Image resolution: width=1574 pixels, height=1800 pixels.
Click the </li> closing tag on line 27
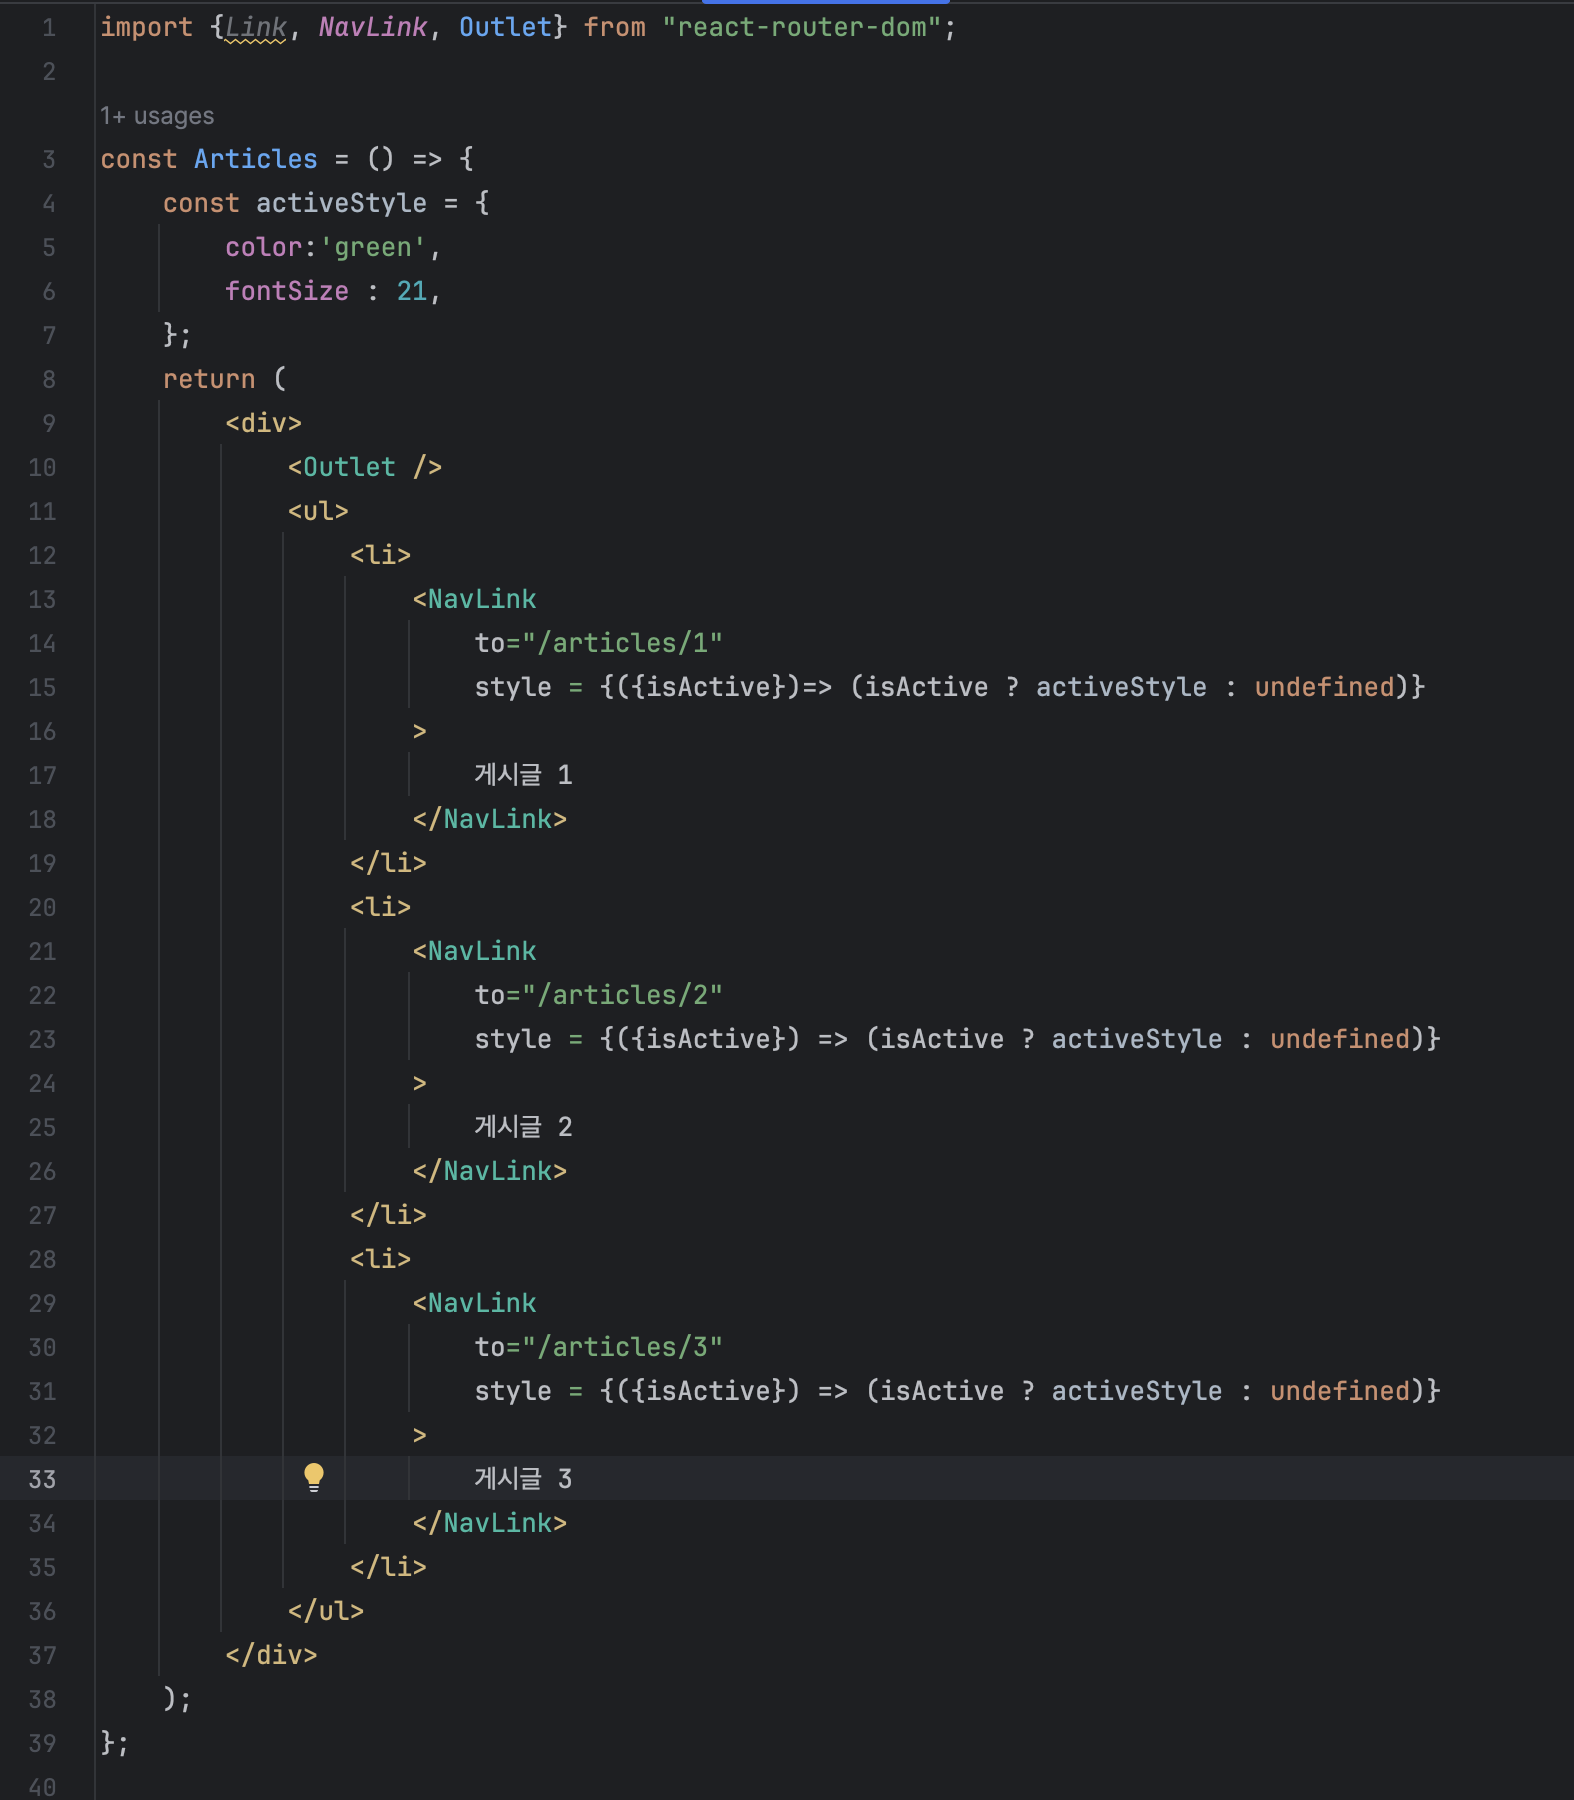[388, 1215]
